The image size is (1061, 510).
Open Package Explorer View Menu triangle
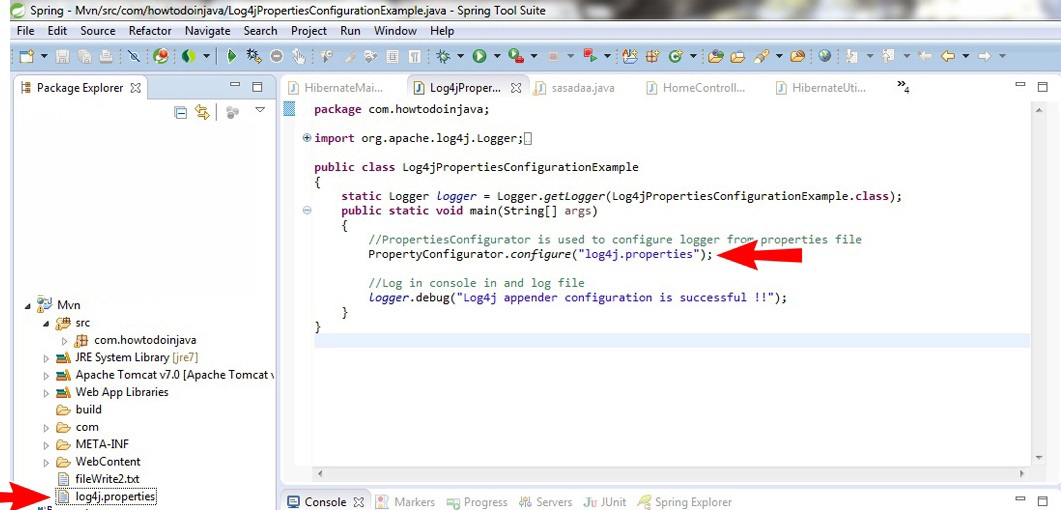pos(260,110)
